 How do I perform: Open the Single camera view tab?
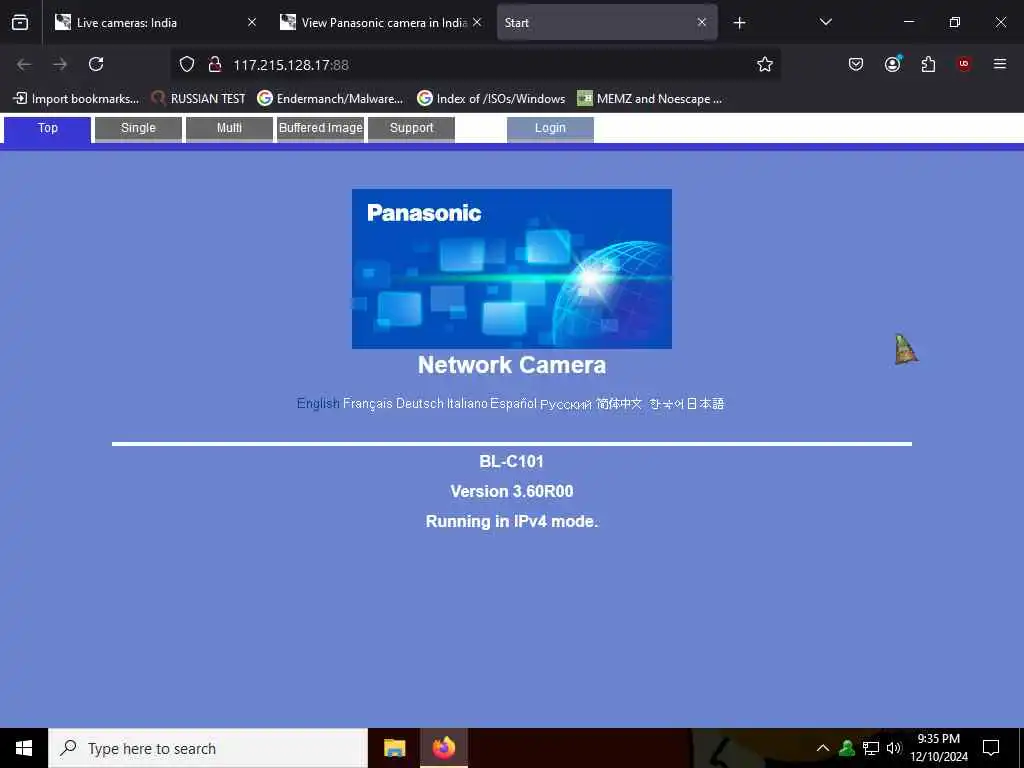click(x=138, y=129)
